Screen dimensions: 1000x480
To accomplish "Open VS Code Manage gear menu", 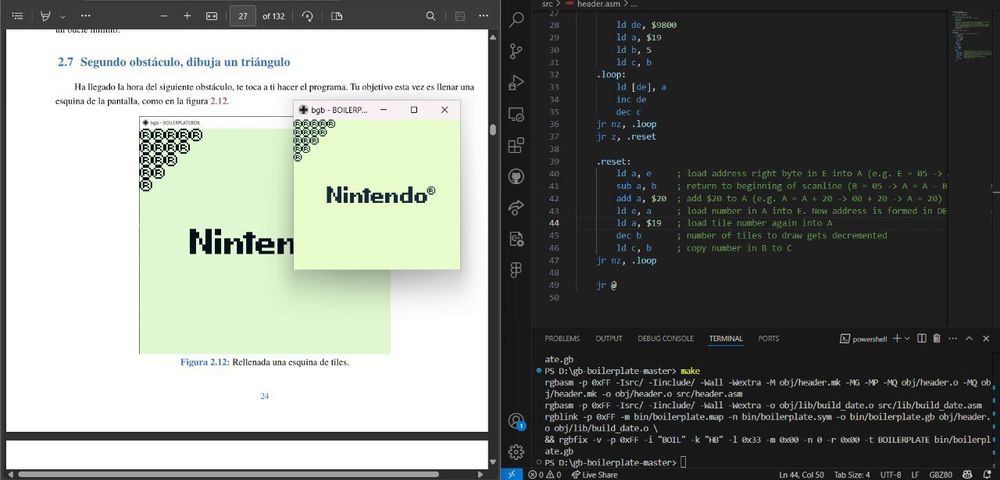I will pos(516,452).
